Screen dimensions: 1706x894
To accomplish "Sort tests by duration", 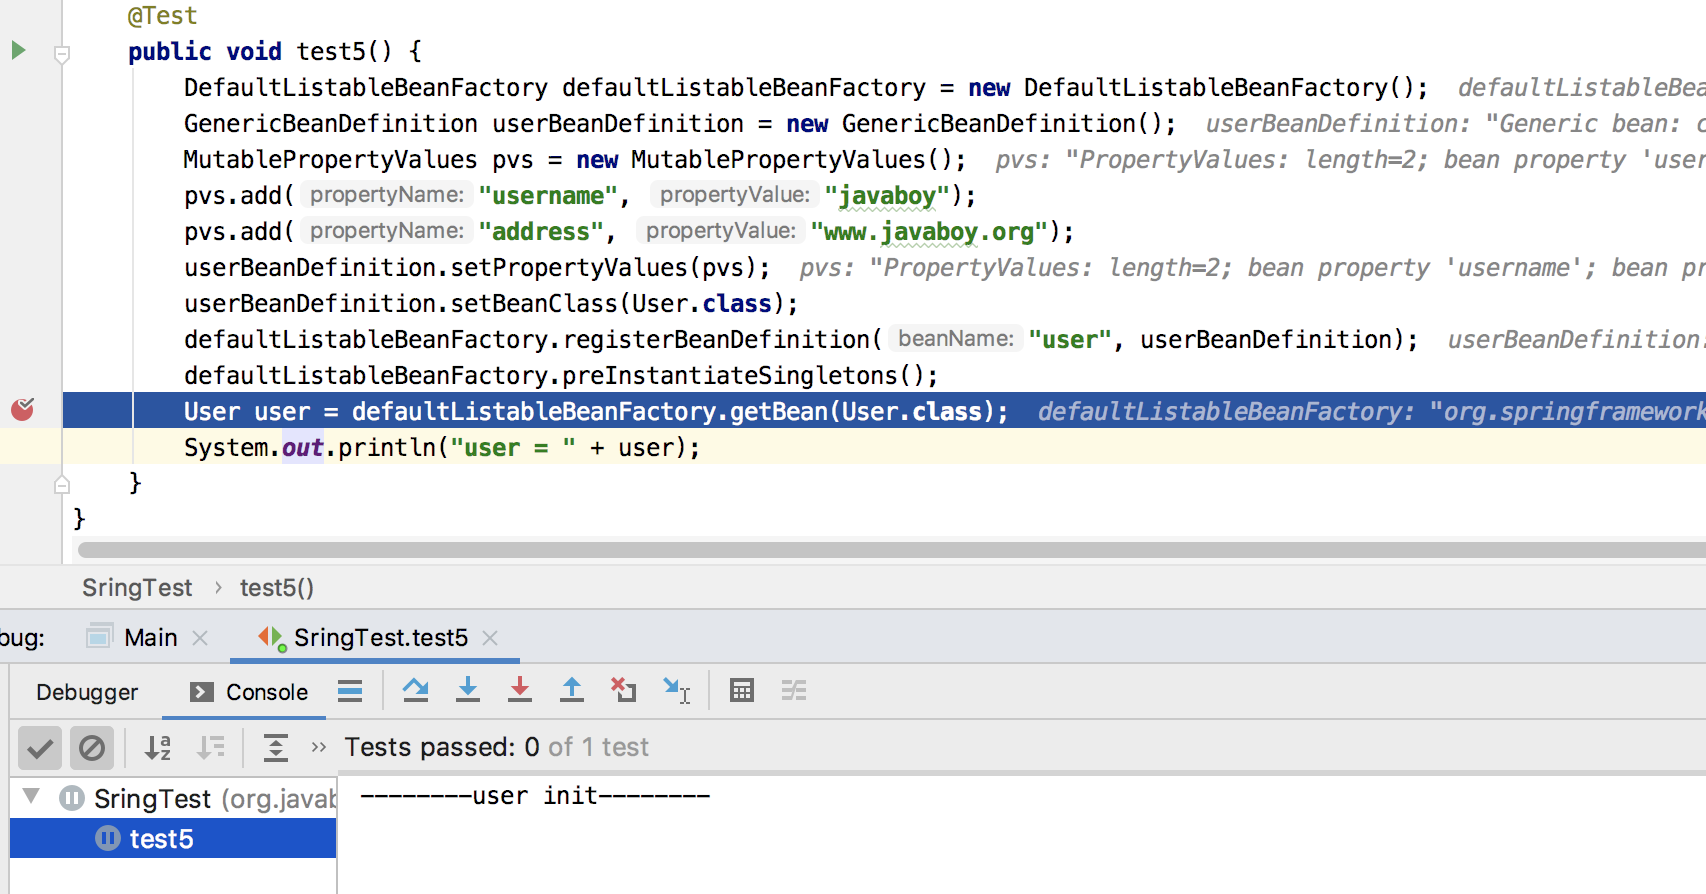I will [x=211, y=748].
